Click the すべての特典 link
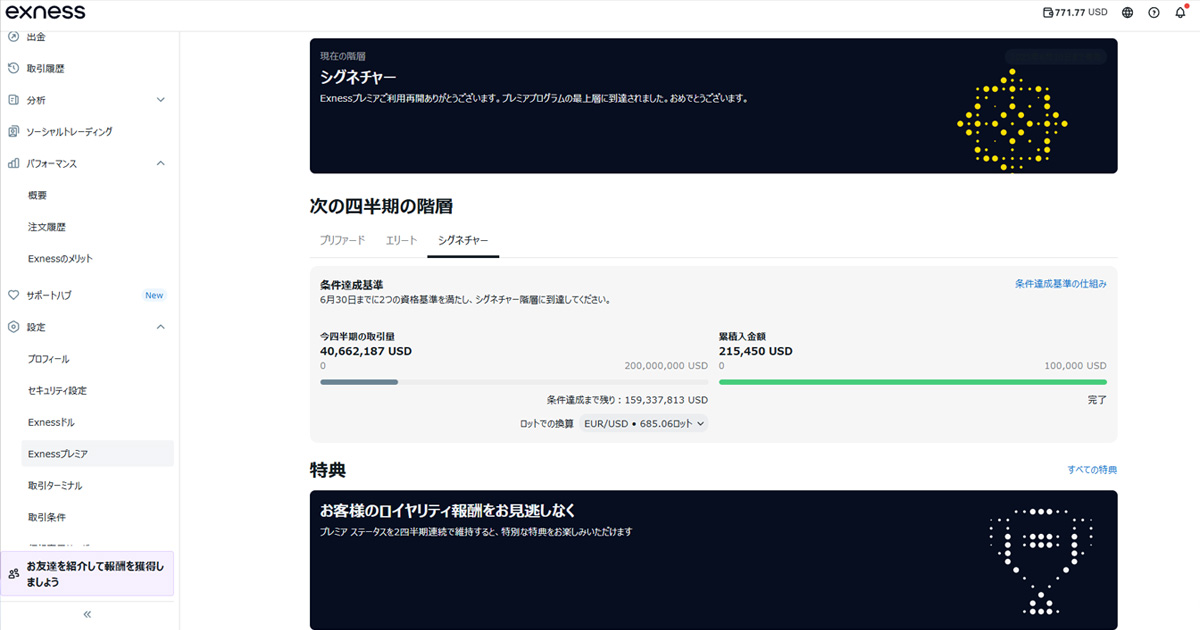Image resolution: width=1200 pixels, height=630 pixels. point(1091,470)
